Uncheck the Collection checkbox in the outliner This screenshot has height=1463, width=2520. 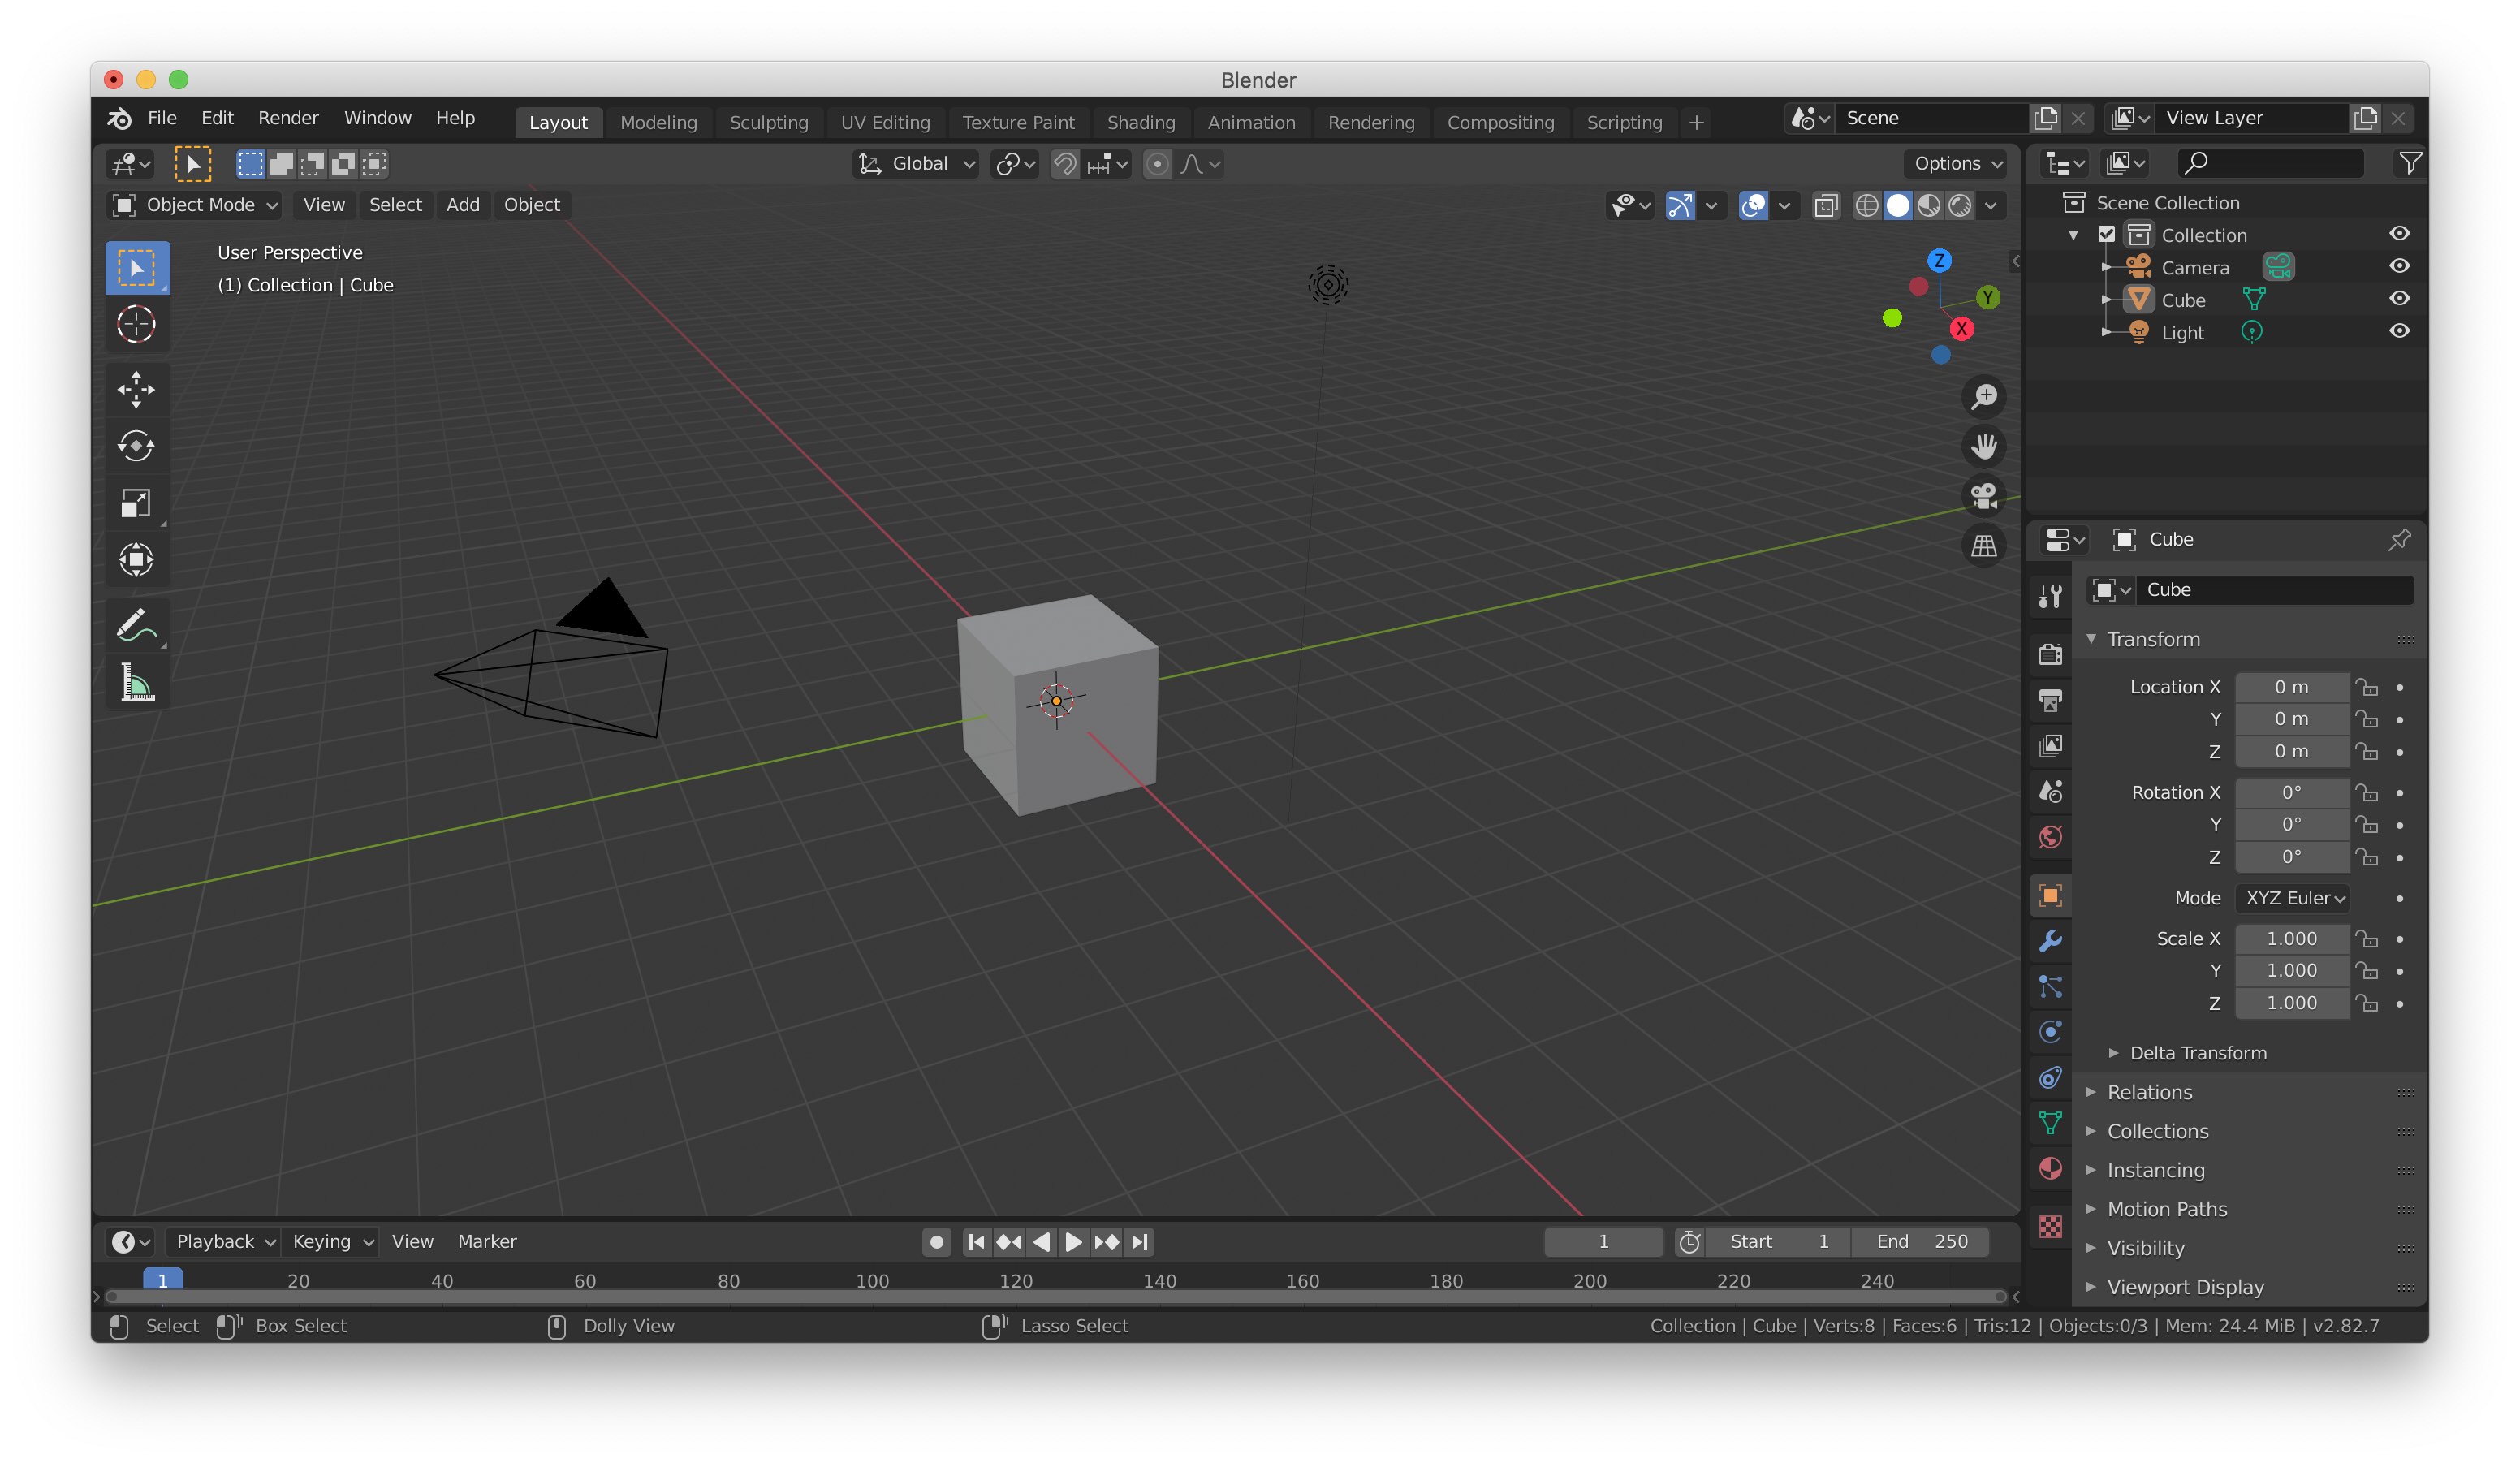(2106, 235)
